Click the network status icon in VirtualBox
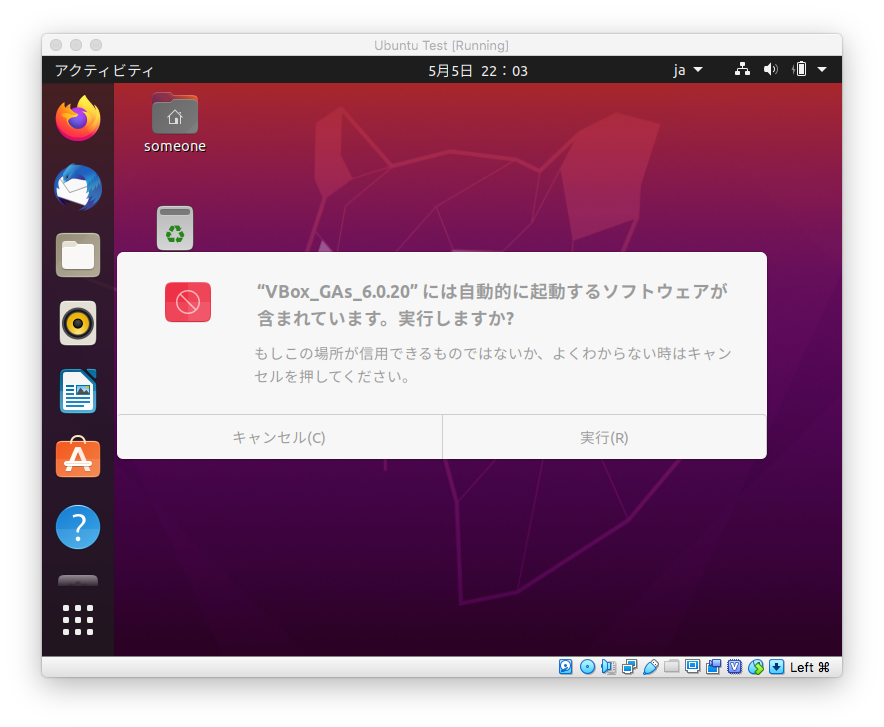Screen dimensions: 884x727 630,666
